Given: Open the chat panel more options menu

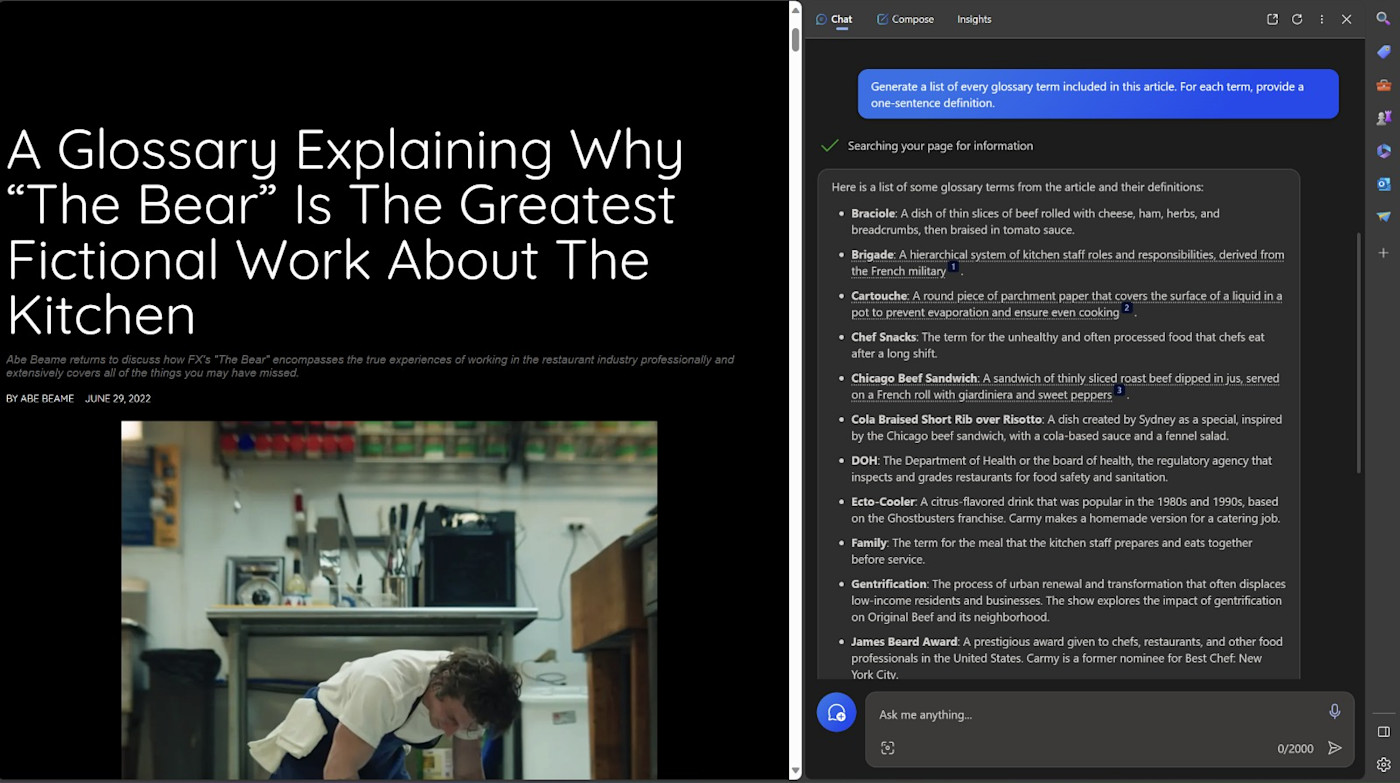Looking at the screenshot, I should 1322,19.
